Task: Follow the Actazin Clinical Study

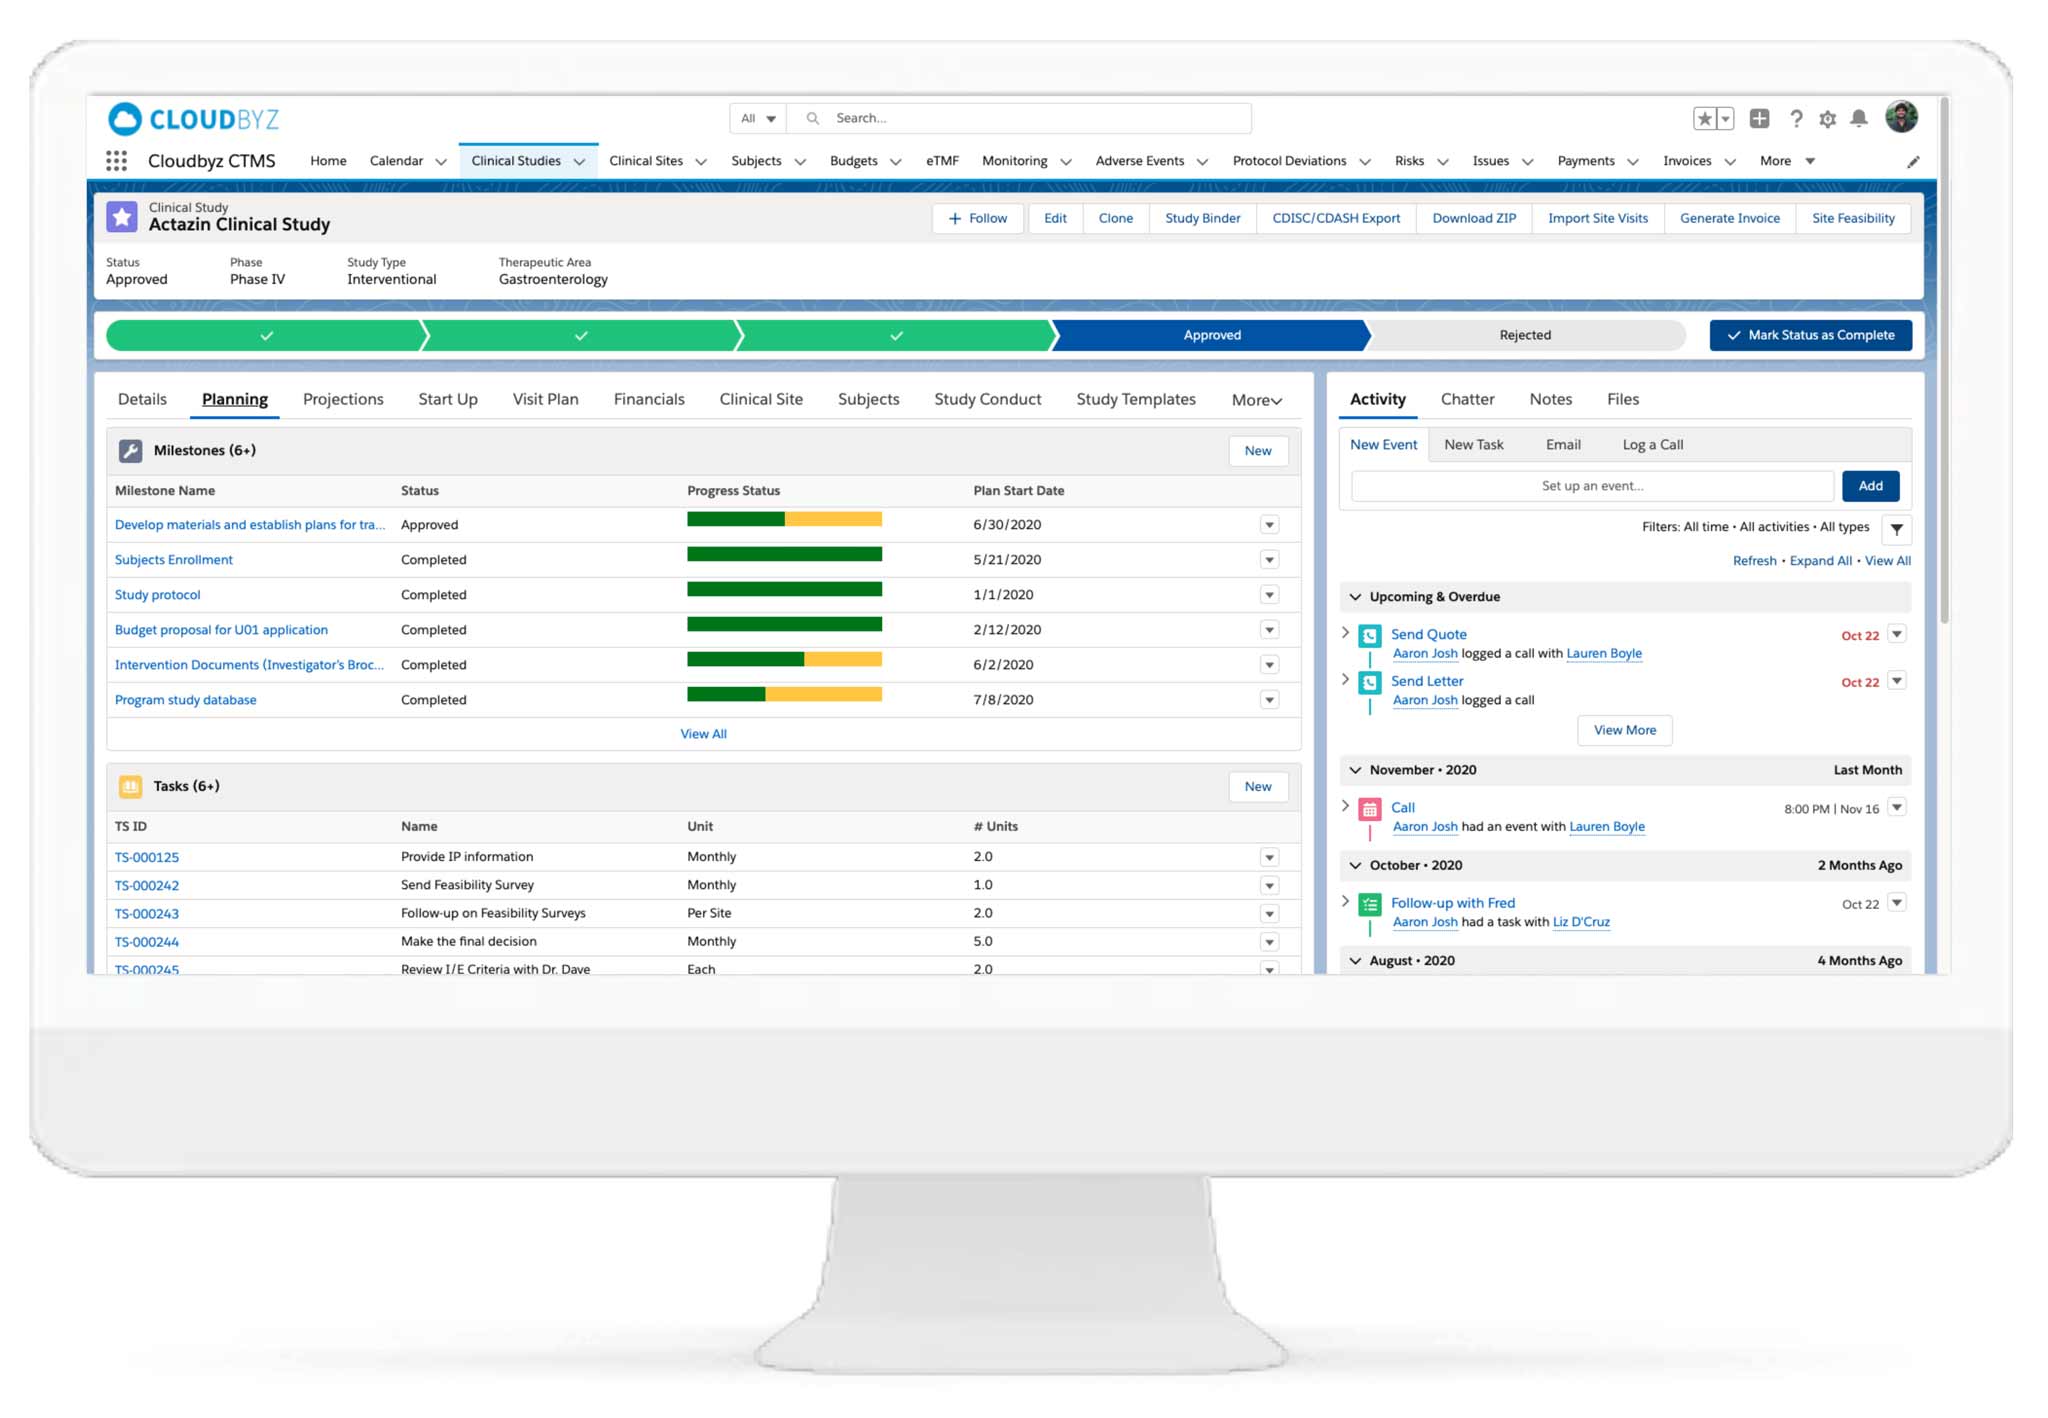Action: click(977, 218)
